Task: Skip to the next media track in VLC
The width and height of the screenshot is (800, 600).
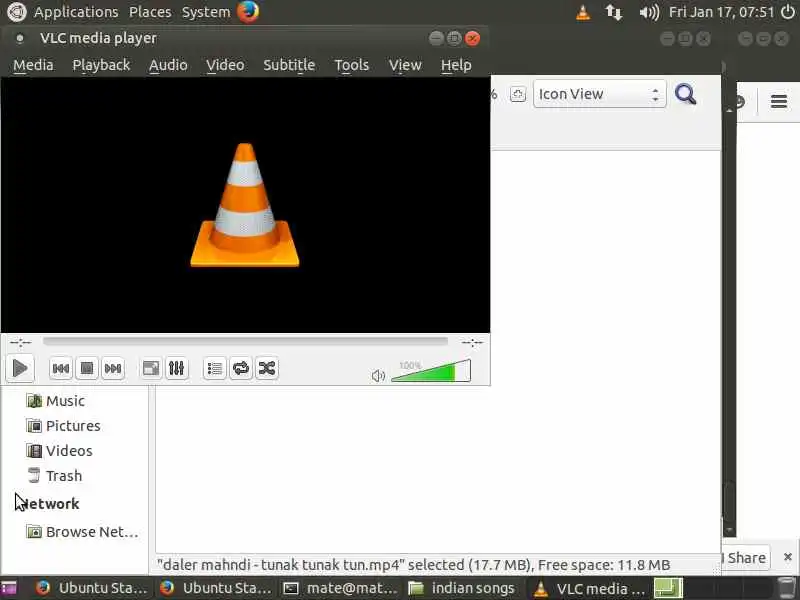Action: pyautogui.click(x=113, y=368)
